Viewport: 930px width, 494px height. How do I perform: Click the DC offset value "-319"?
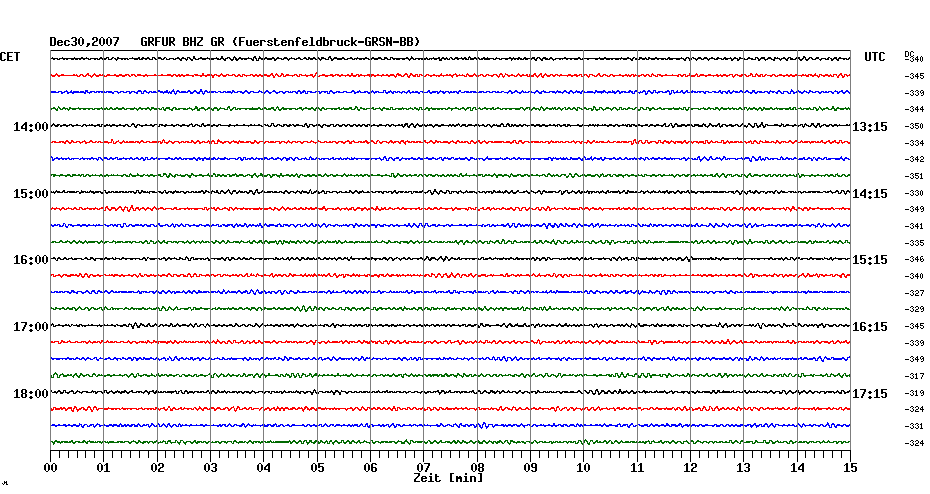(914, 393)
